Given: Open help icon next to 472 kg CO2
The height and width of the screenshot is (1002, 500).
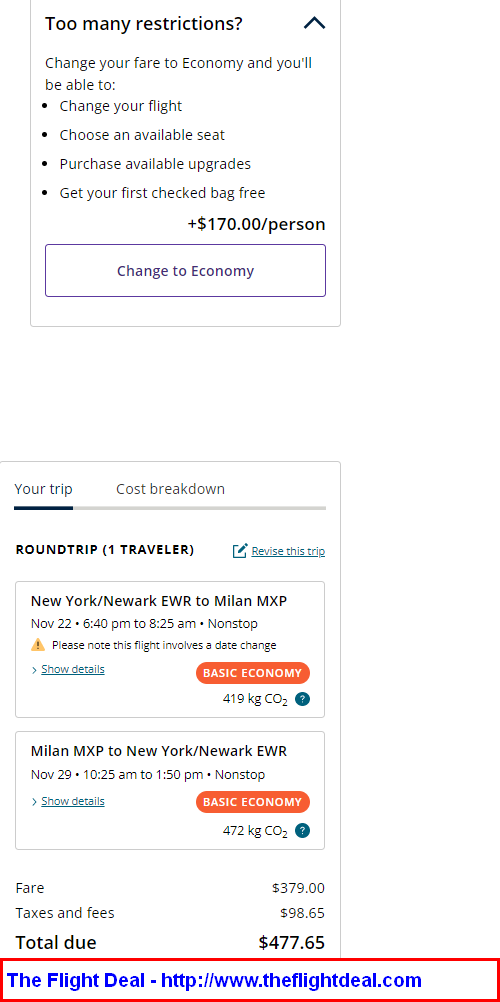Looking at the screenshot, I should pos(303,831).
